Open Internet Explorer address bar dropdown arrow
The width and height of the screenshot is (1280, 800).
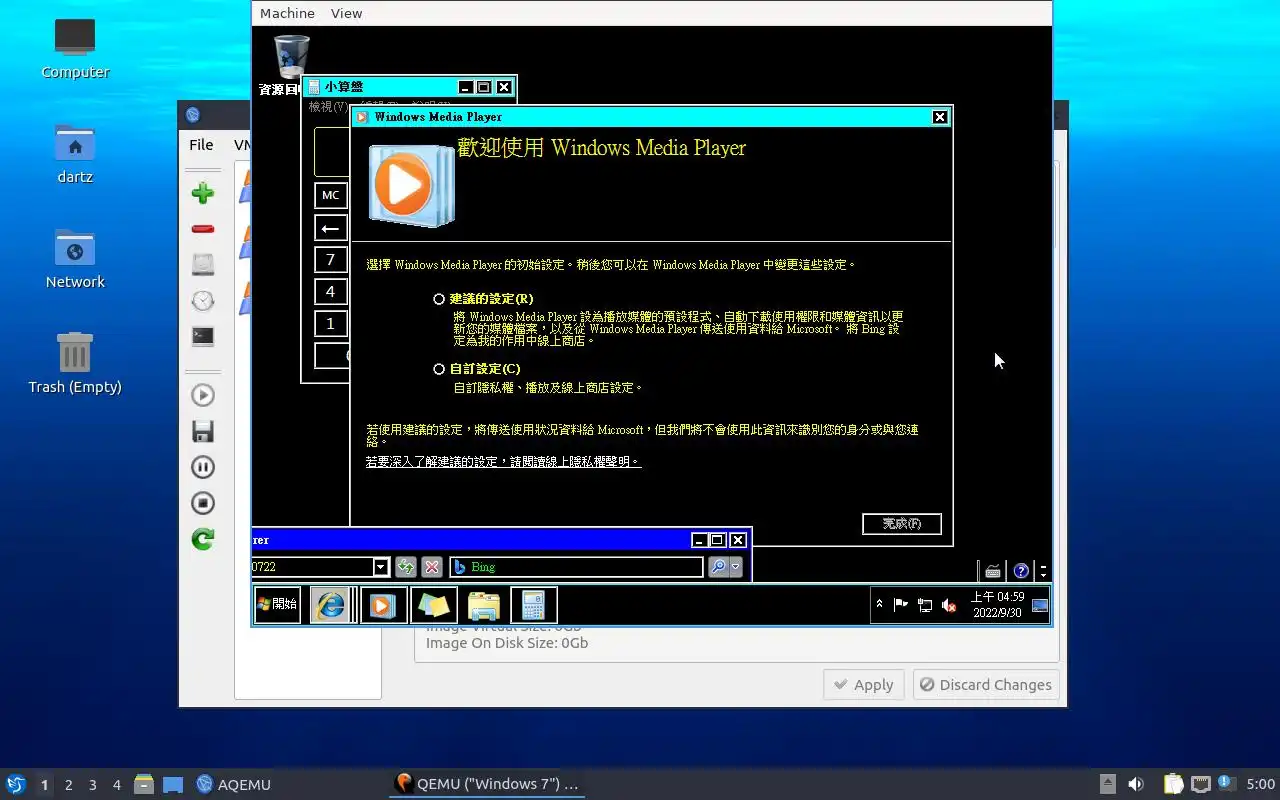pyautogui.click(x=380, y=567)
